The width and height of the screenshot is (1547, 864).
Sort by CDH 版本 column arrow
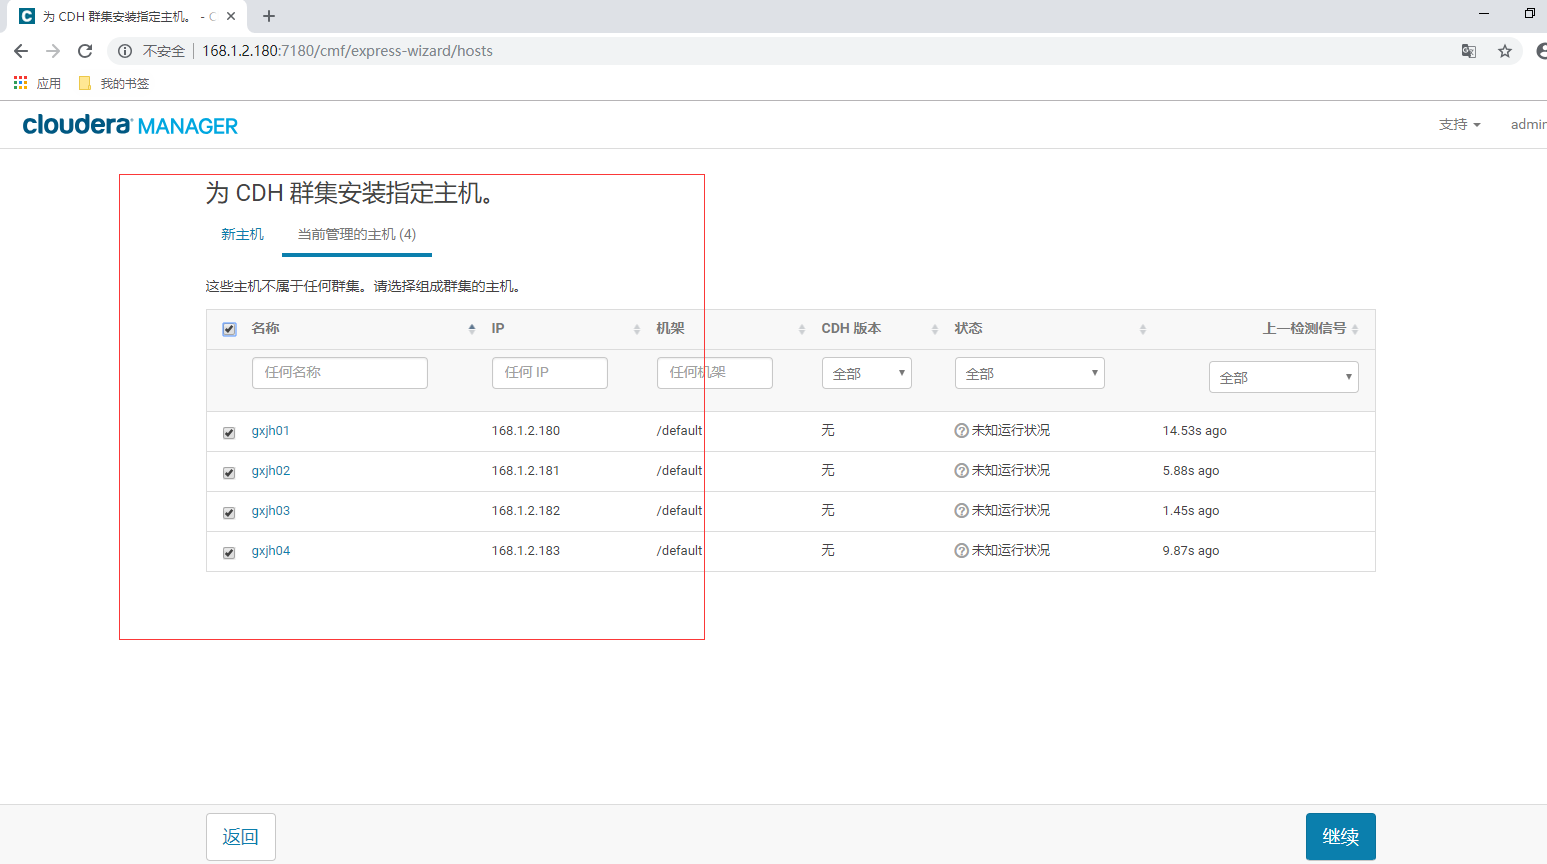click(x=935, y=329)
